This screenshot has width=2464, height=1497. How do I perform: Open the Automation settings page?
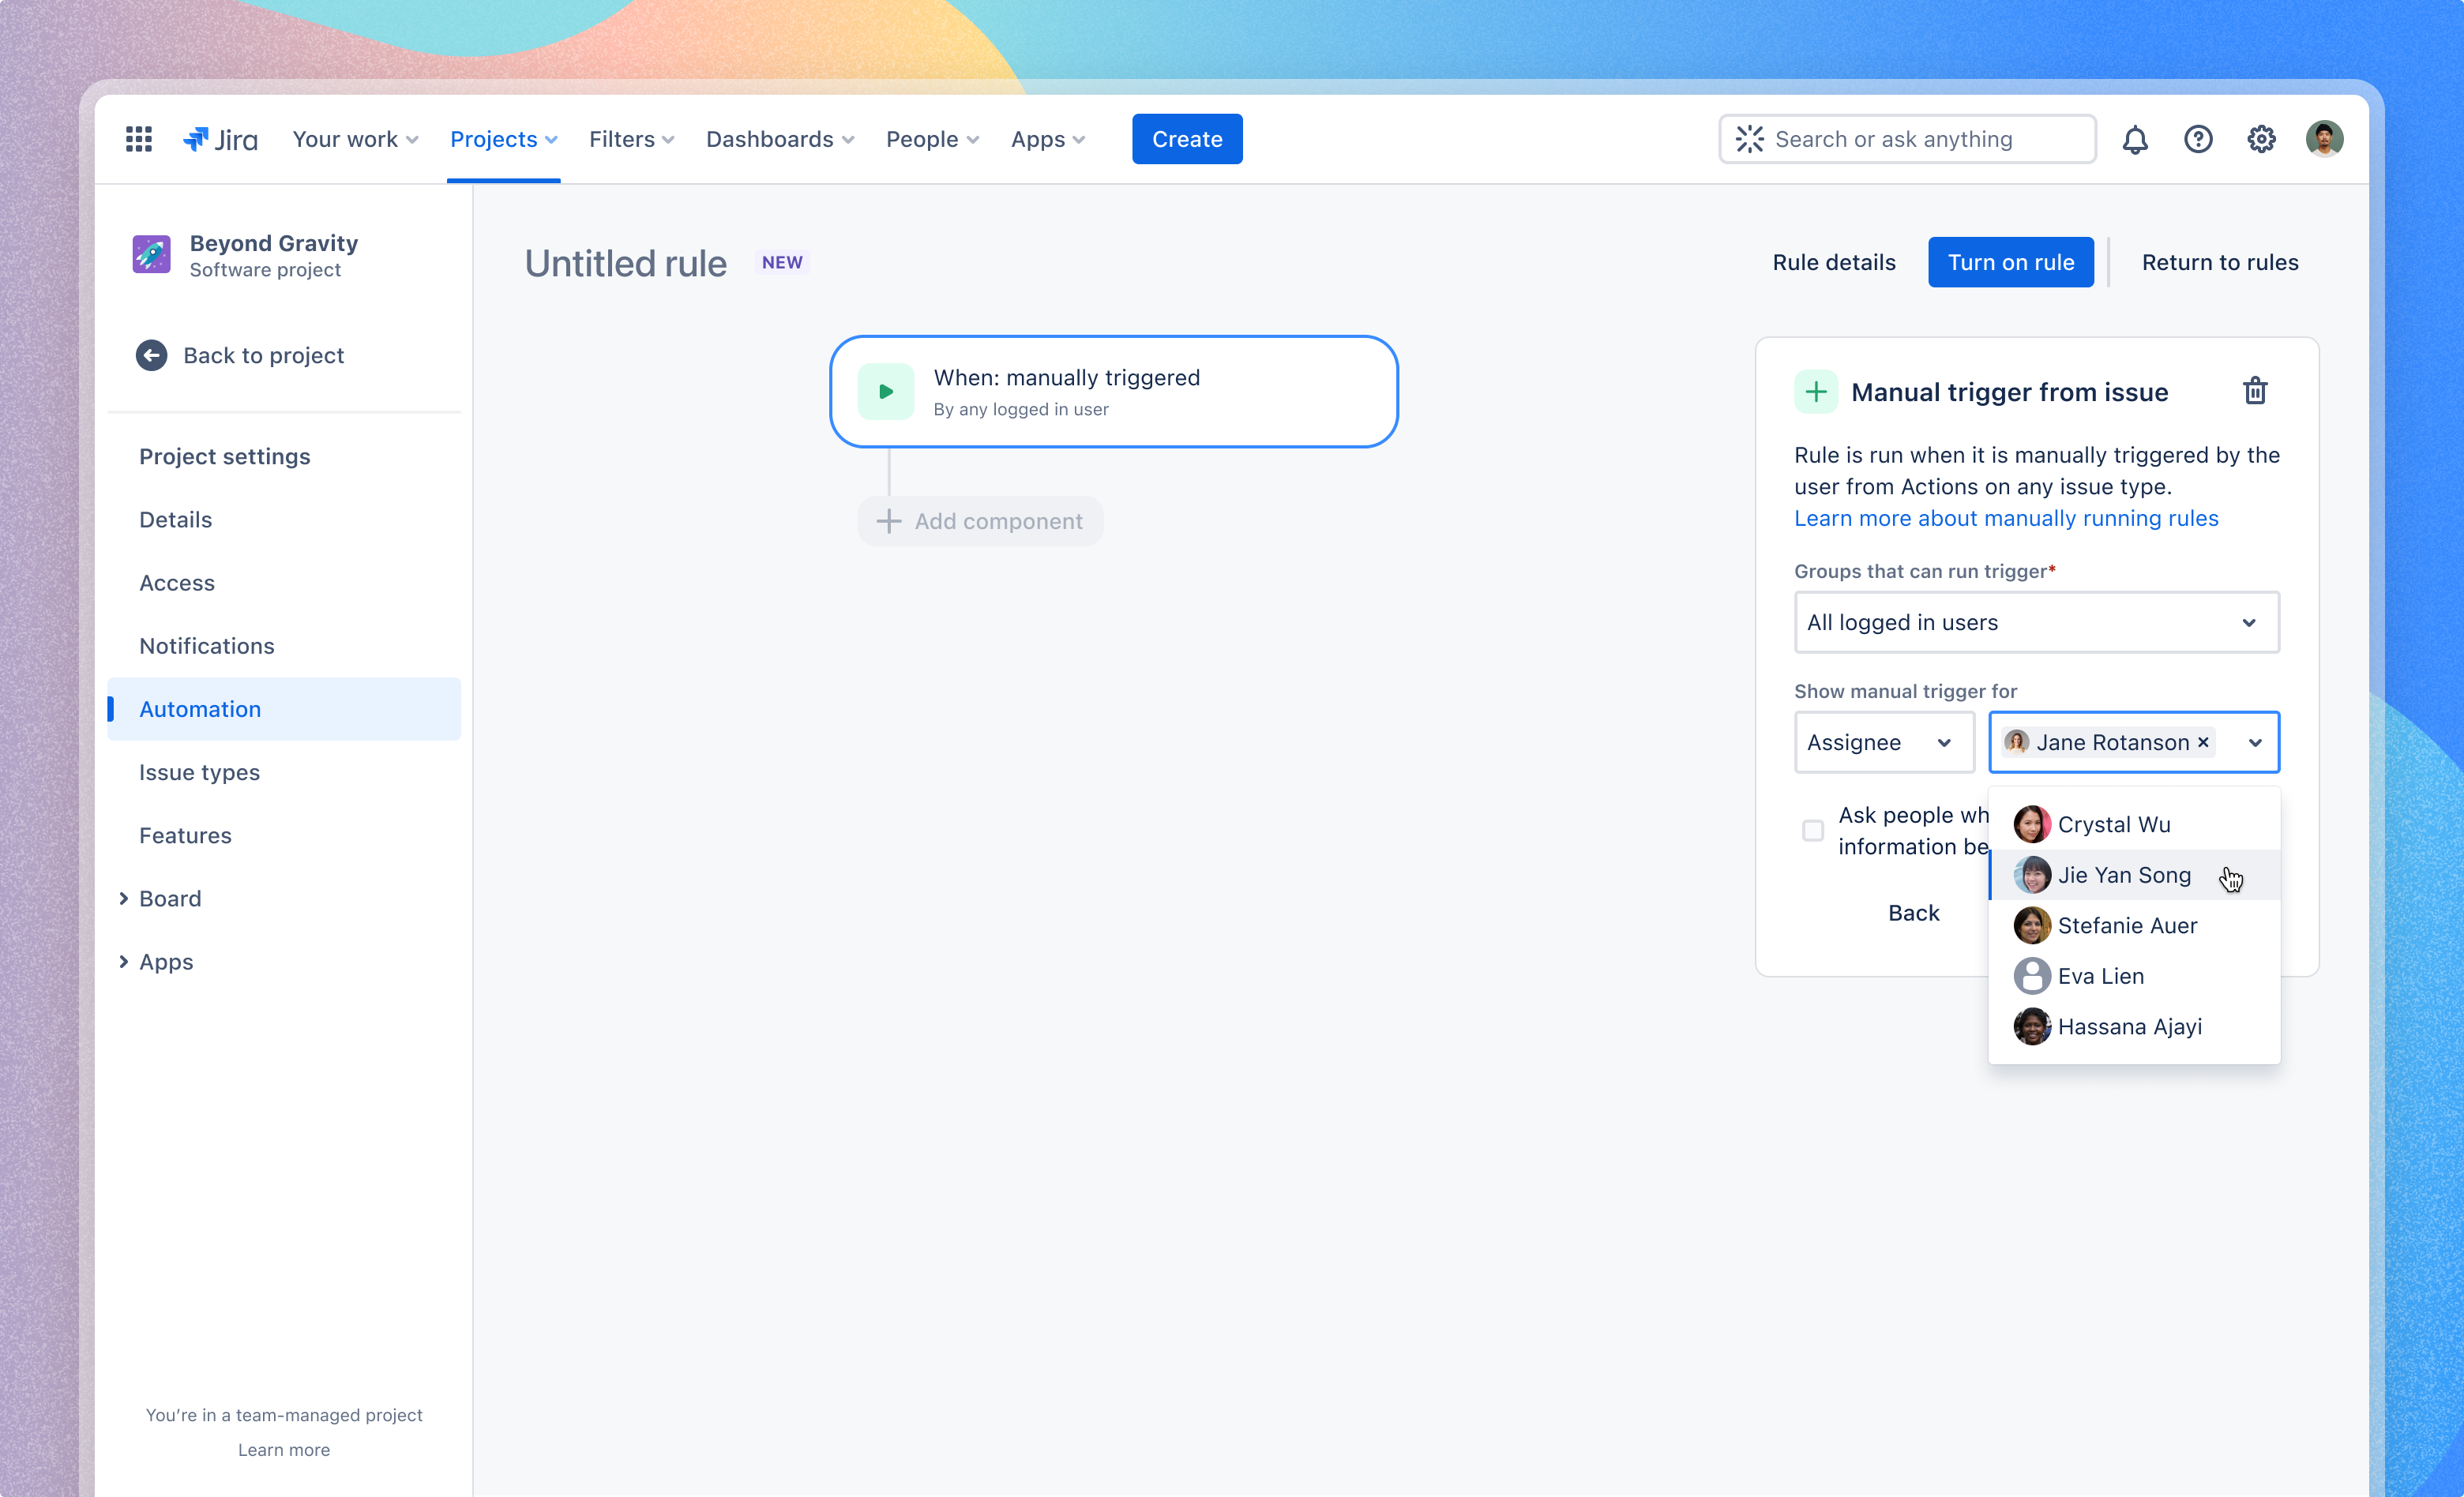(284, 709)
